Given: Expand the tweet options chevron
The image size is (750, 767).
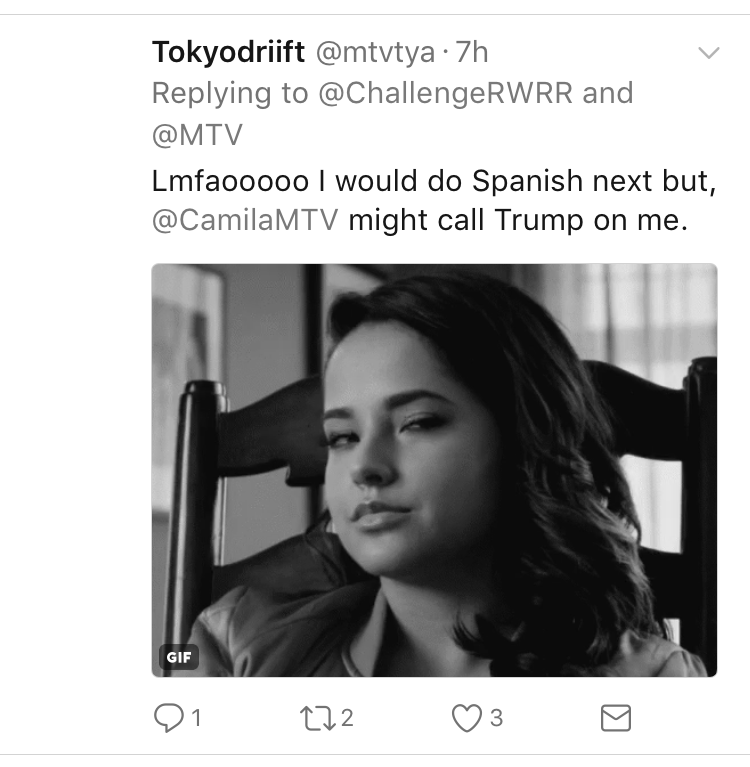Looking at the screenshot, I should 708,52.
